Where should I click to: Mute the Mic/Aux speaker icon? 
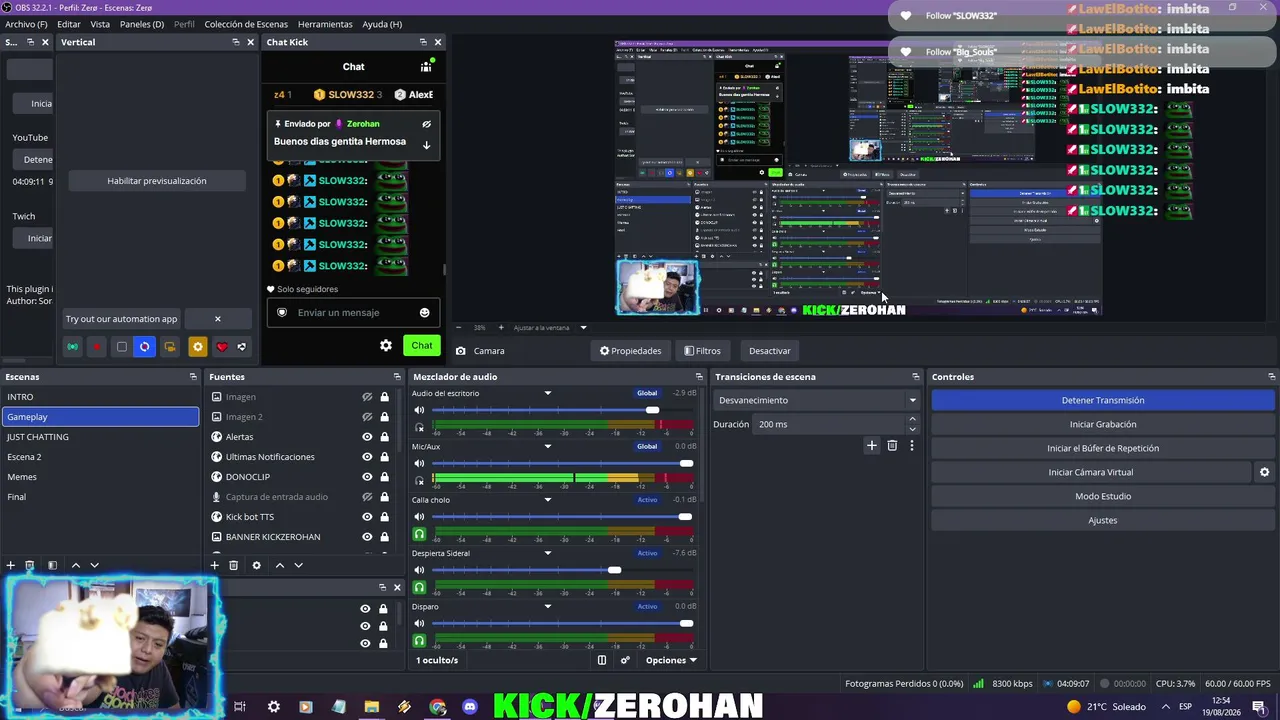pyautogui.click(x=419, y=463)
